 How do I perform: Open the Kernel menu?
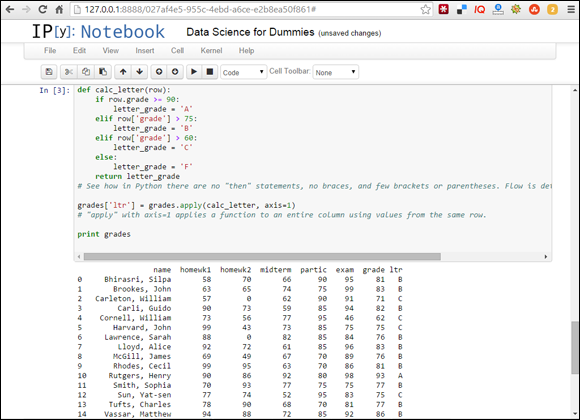pos(211,51)
